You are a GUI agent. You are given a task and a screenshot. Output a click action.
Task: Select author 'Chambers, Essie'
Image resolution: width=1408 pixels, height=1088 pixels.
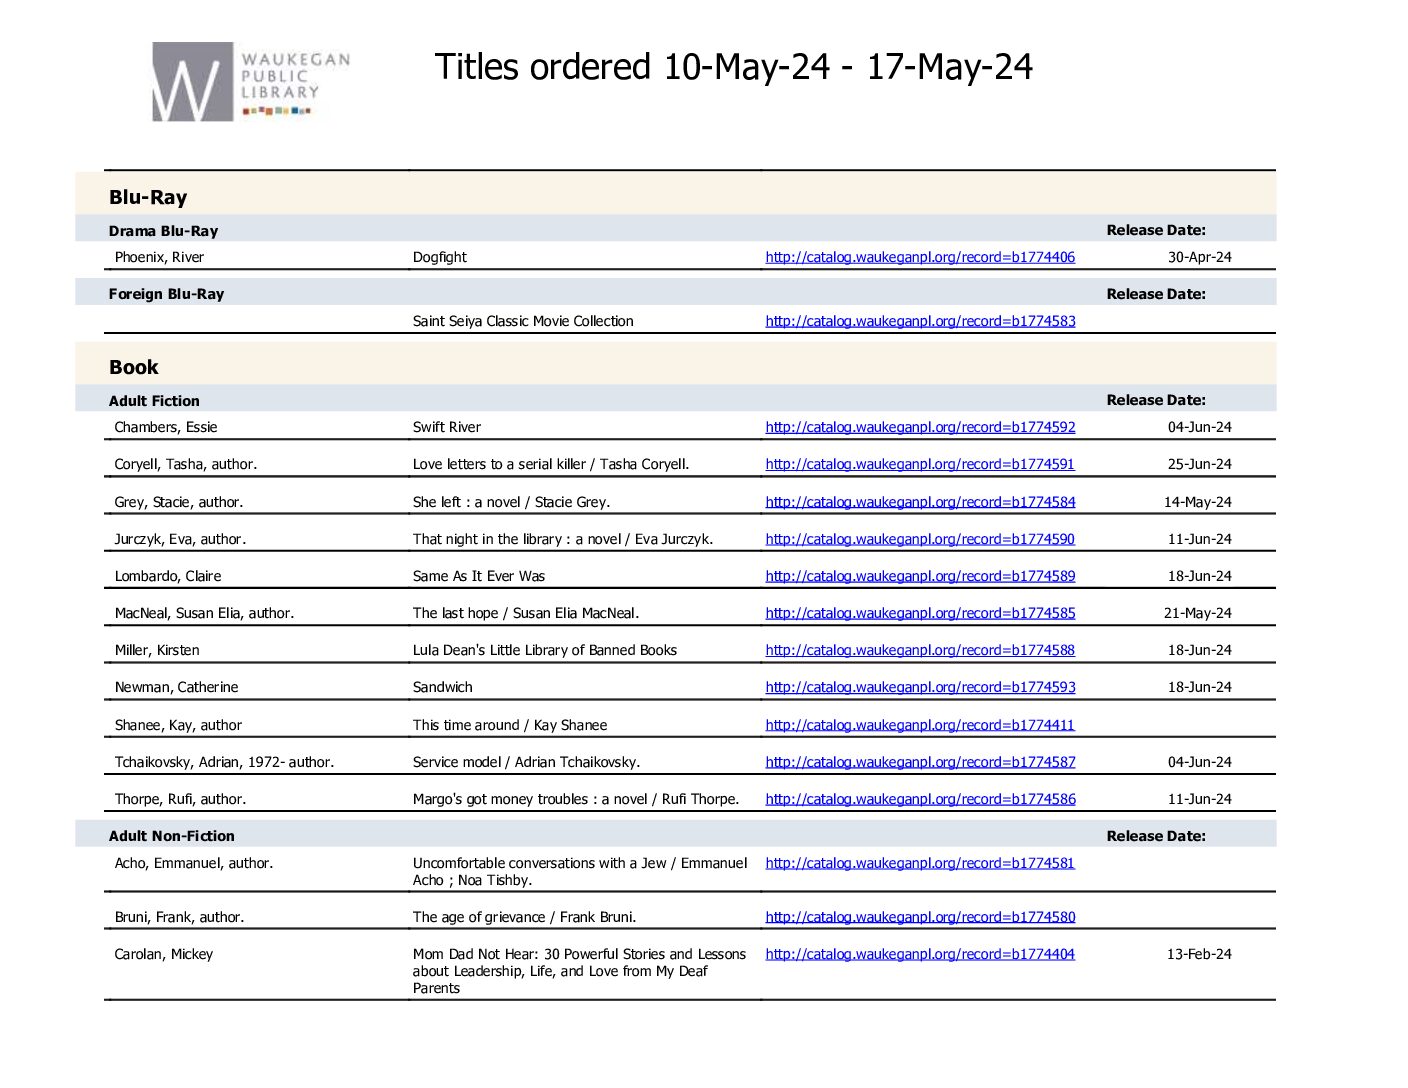click(x=165, y=427)
